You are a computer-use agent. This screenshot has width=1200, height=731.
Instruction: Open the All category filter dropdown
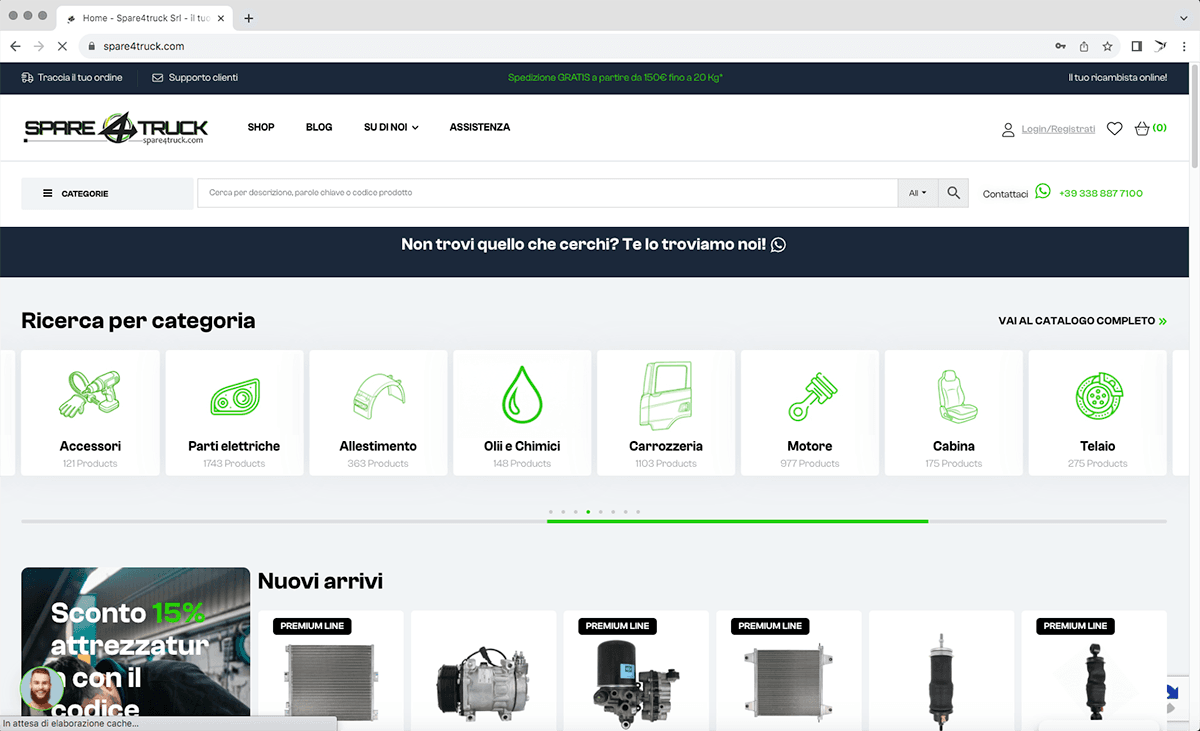coord(918,193)
